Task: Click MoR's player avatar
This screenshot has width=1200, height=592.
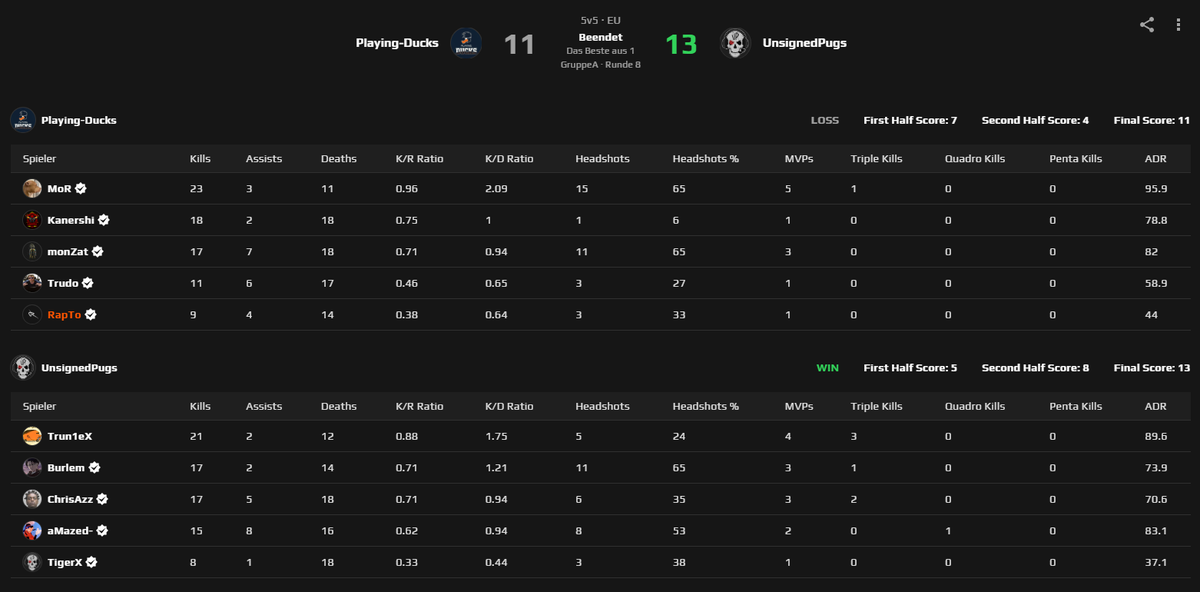Action: point(32,188)
